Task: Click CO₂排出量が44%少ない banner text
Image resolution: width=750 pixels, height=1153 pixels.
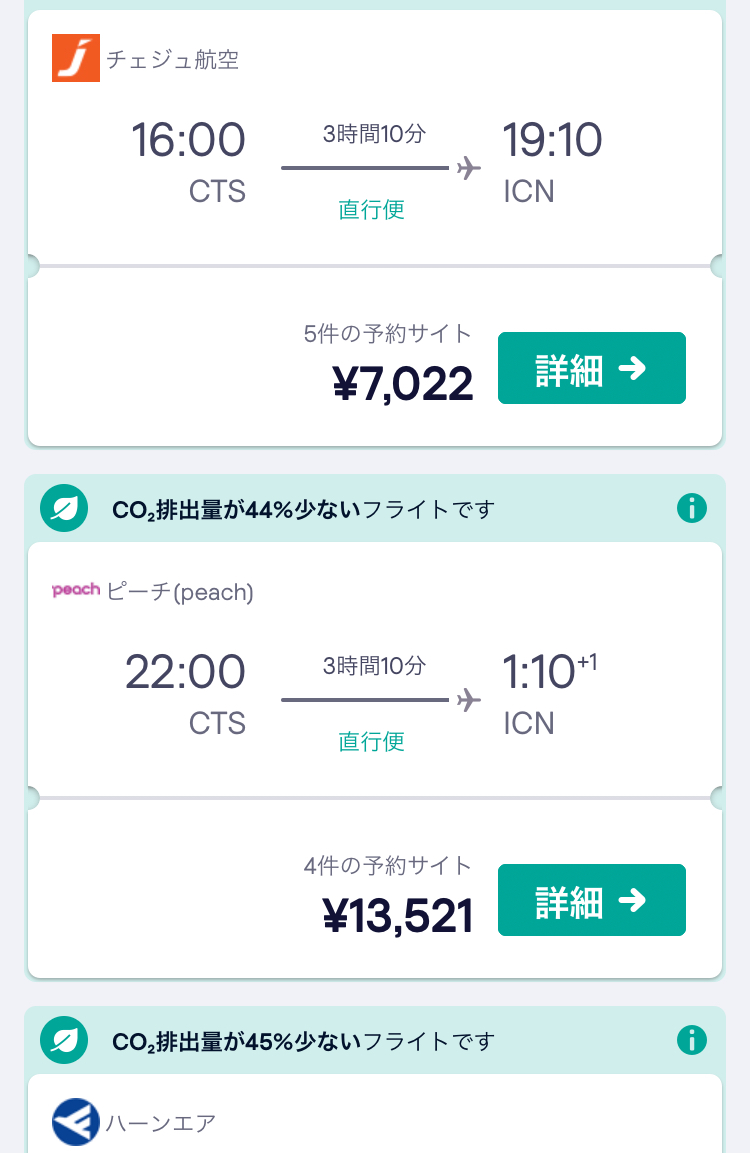Action: [303, 510]
